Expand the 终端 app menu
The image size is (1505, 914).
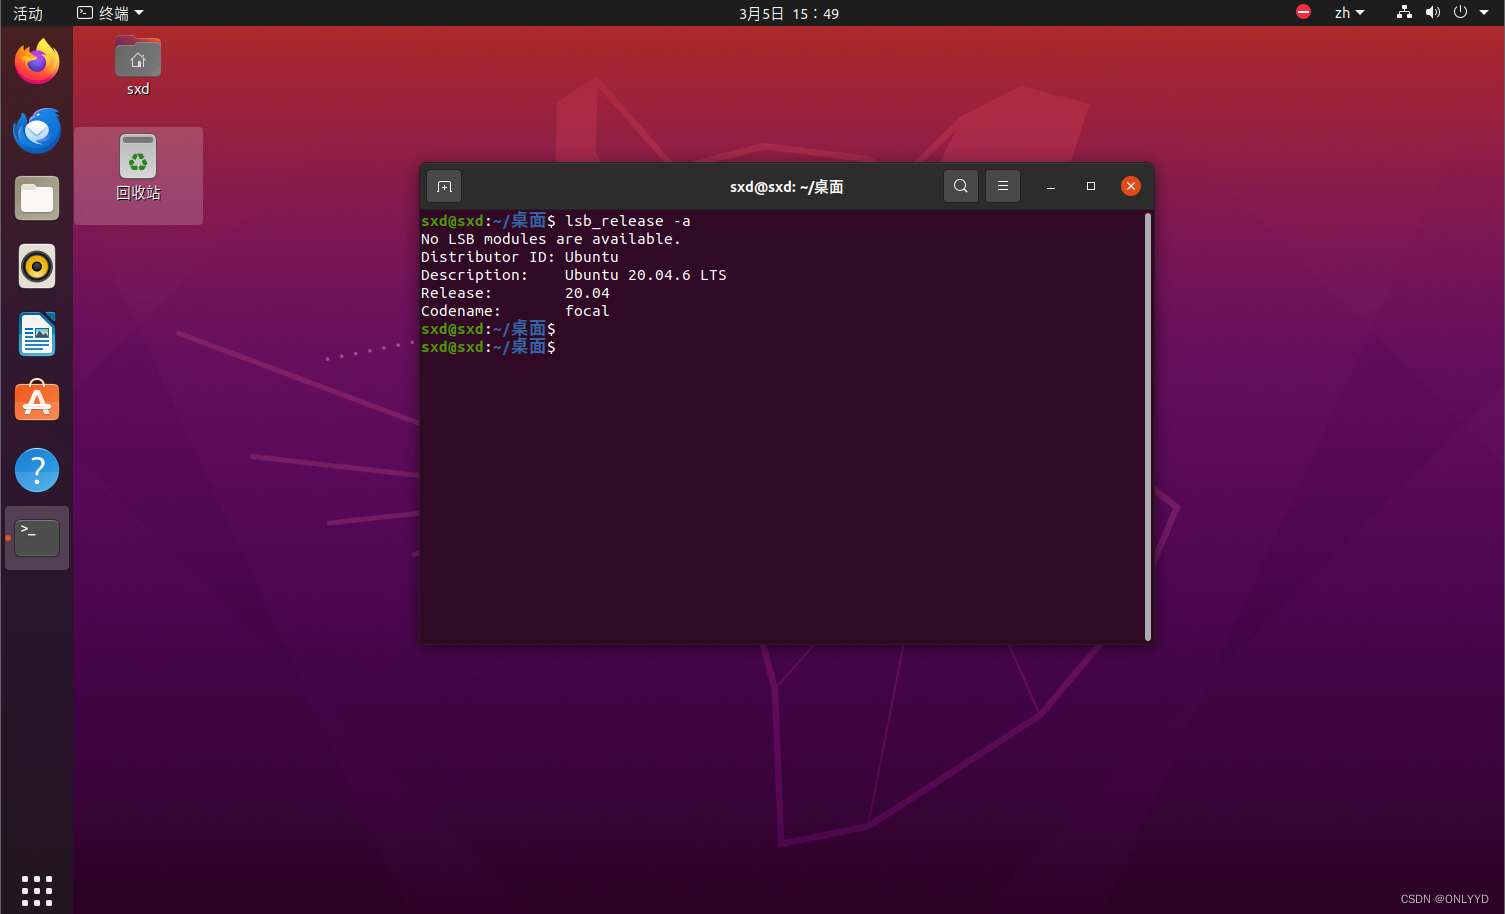(x=111, y=13)
